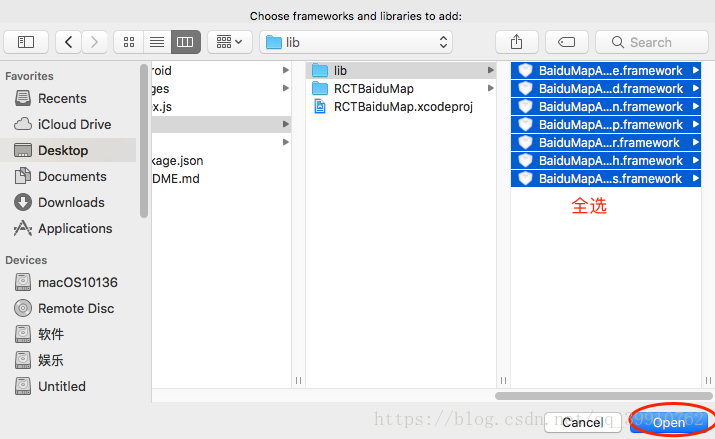Screen dimensions: 715x439
Task: Open the lib folder path popup
Action: [x=356, y=42]
